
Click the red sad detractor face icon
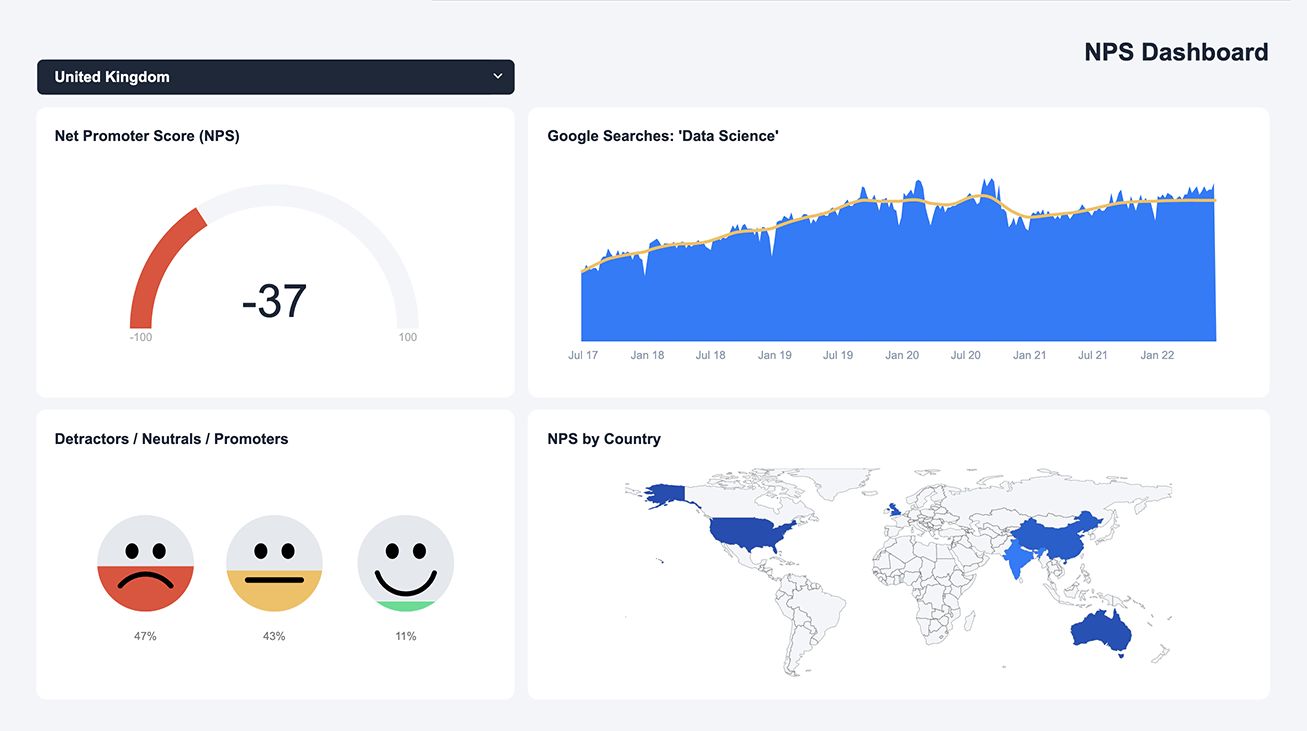tap(145, 564)
